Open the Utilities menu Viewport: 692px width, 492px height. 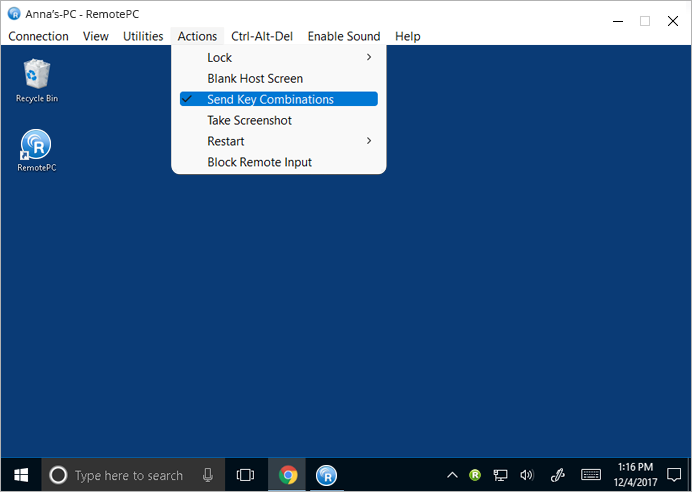143,36
